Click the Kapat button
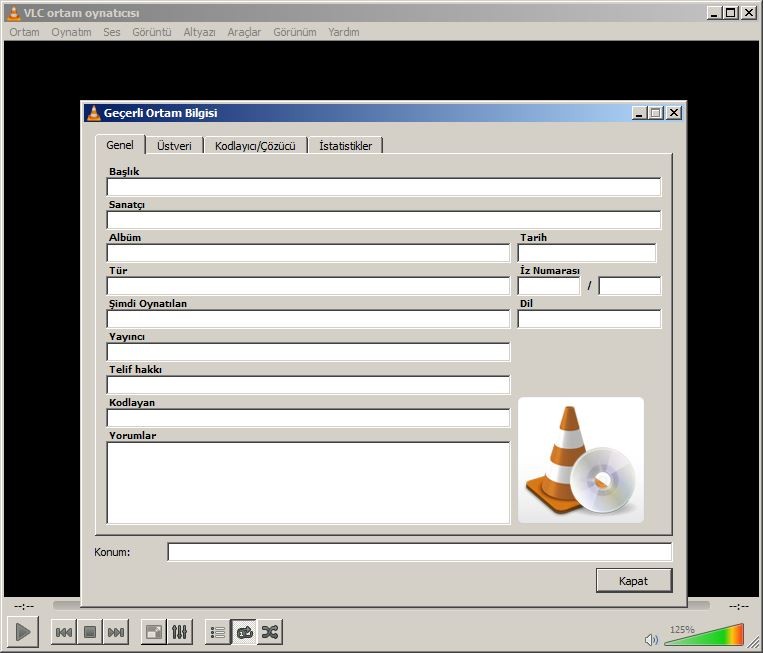The image size is (763, 653). (634, 580)
